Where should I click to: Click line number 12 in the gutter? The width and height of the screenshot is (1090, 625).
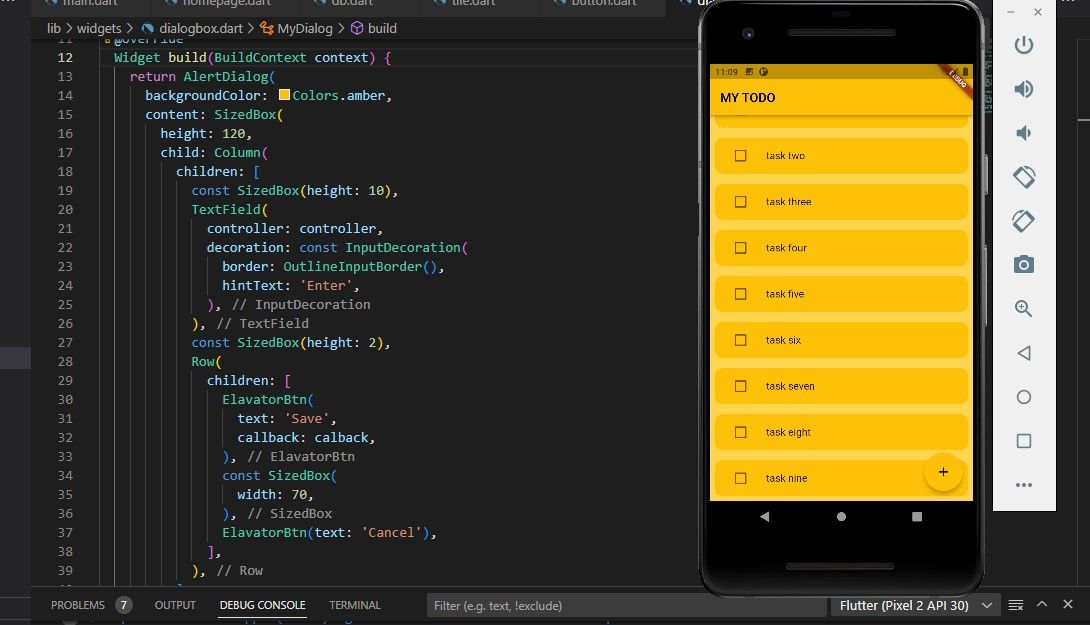point(65,58)
